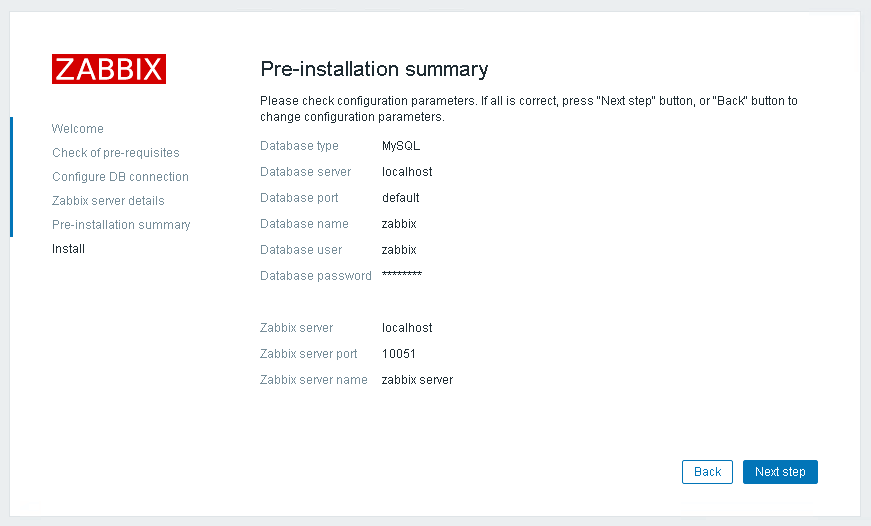Open Check of pre-requisites step
Screen dimensions: 871x526
point(115,153)
